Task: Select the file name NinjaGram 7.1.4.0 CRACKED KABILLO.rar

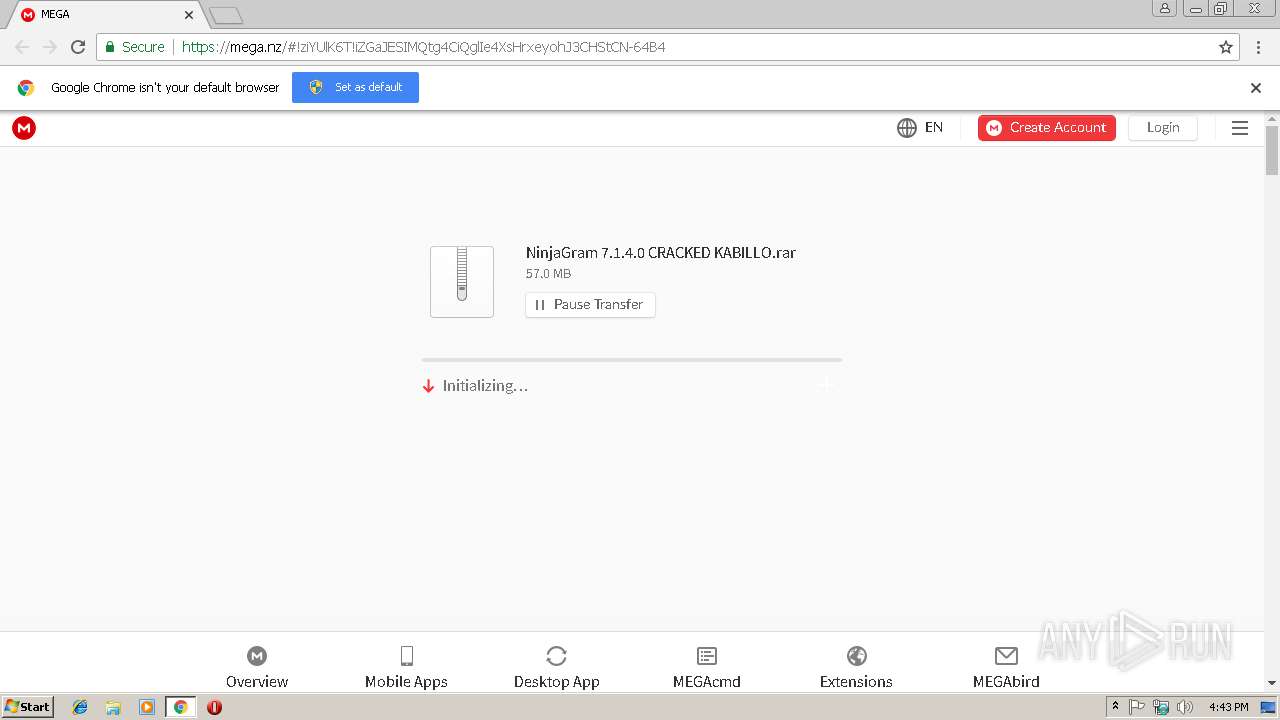Action: (x=661, y=253)
